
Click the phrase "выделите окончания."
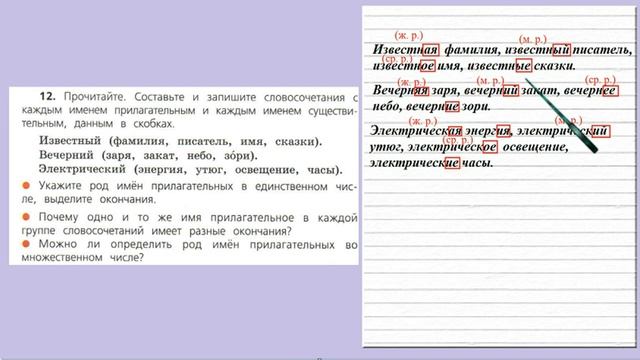tap(100, 200)
